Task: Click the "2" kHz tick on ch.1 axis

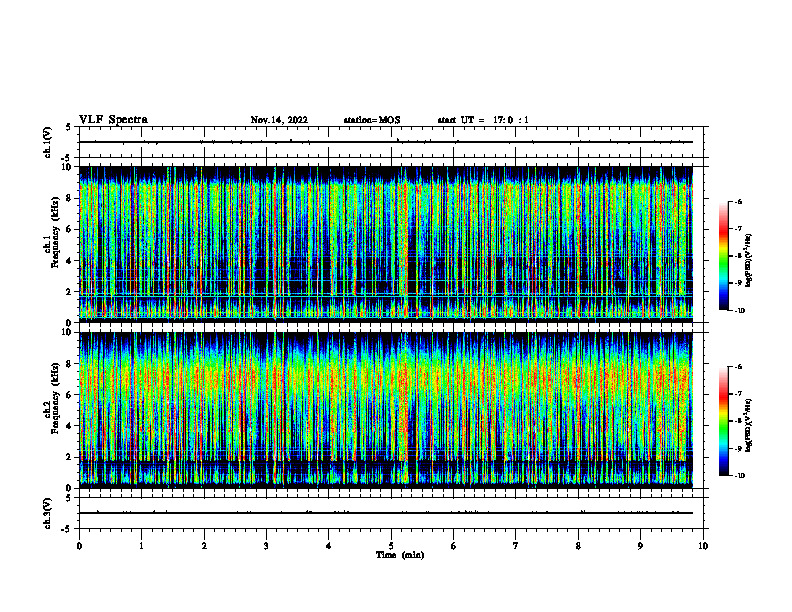Action: (70, 292)
